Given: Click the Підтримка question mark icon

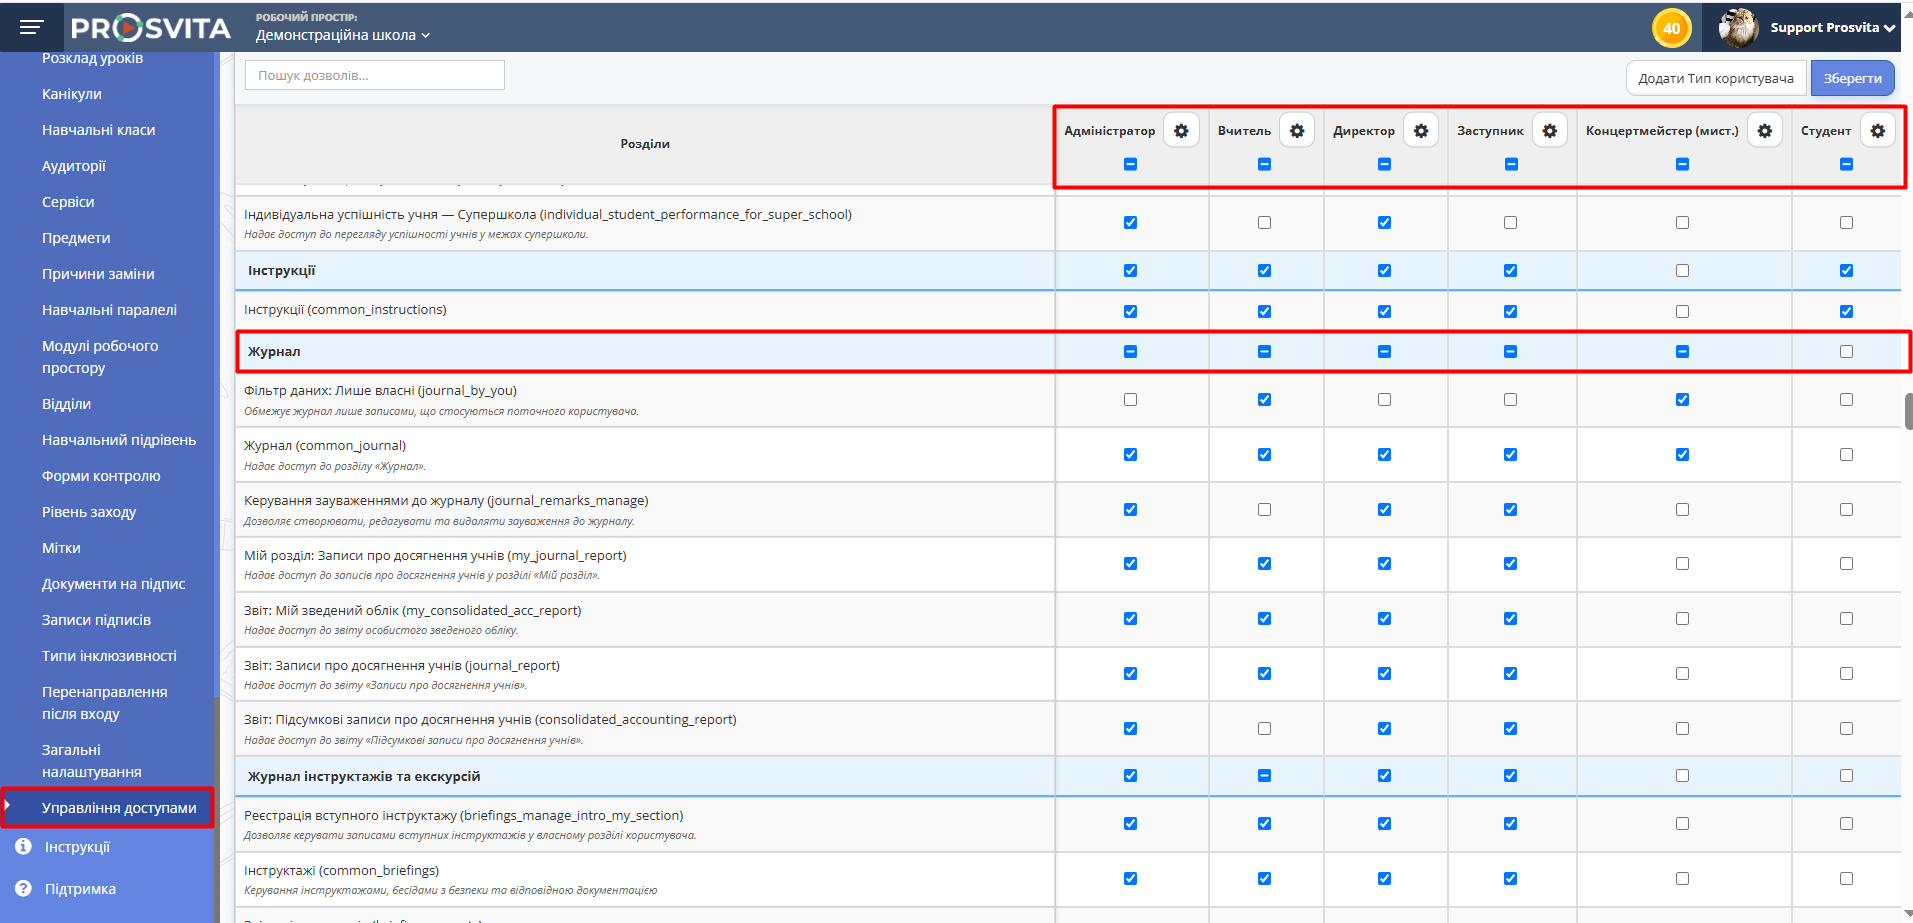Looking at the screenshot, I should tap(23, 889).
